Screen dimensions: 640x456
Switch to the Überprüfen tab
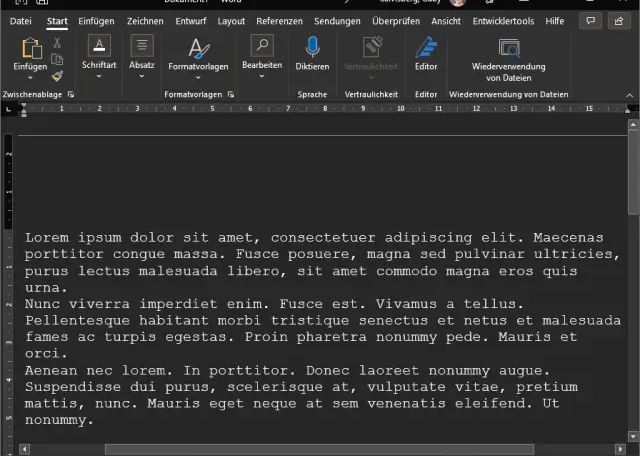396,21
